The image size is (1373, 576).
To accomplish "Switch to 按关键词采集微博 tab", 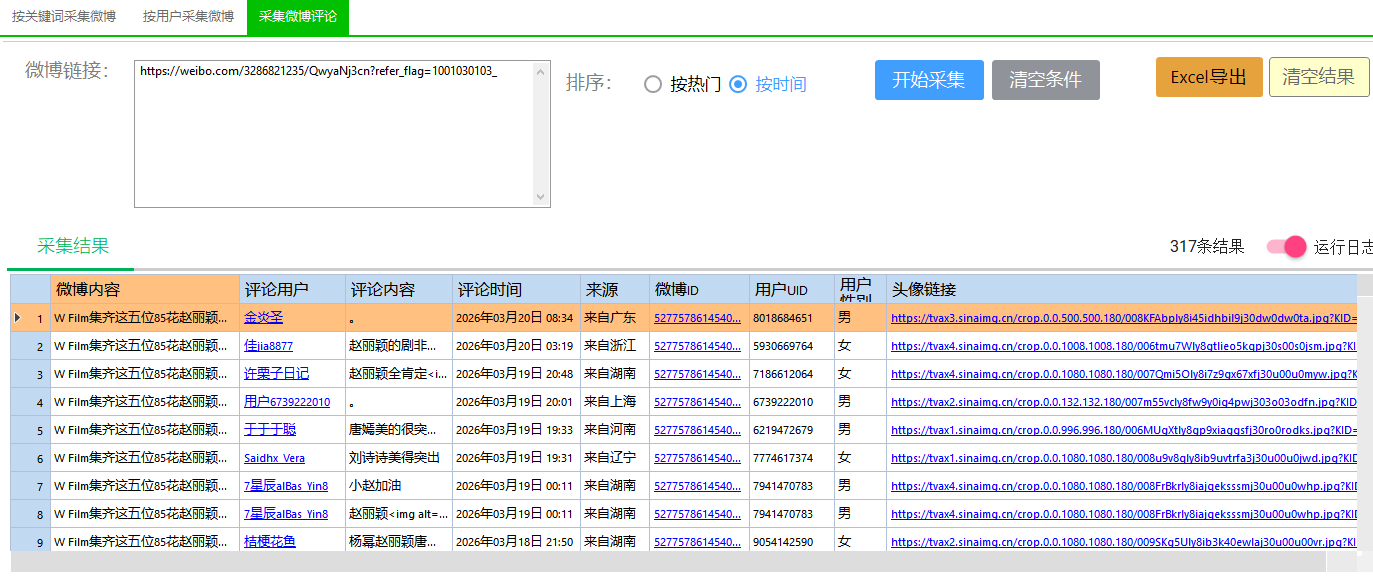I will (63, 17).
